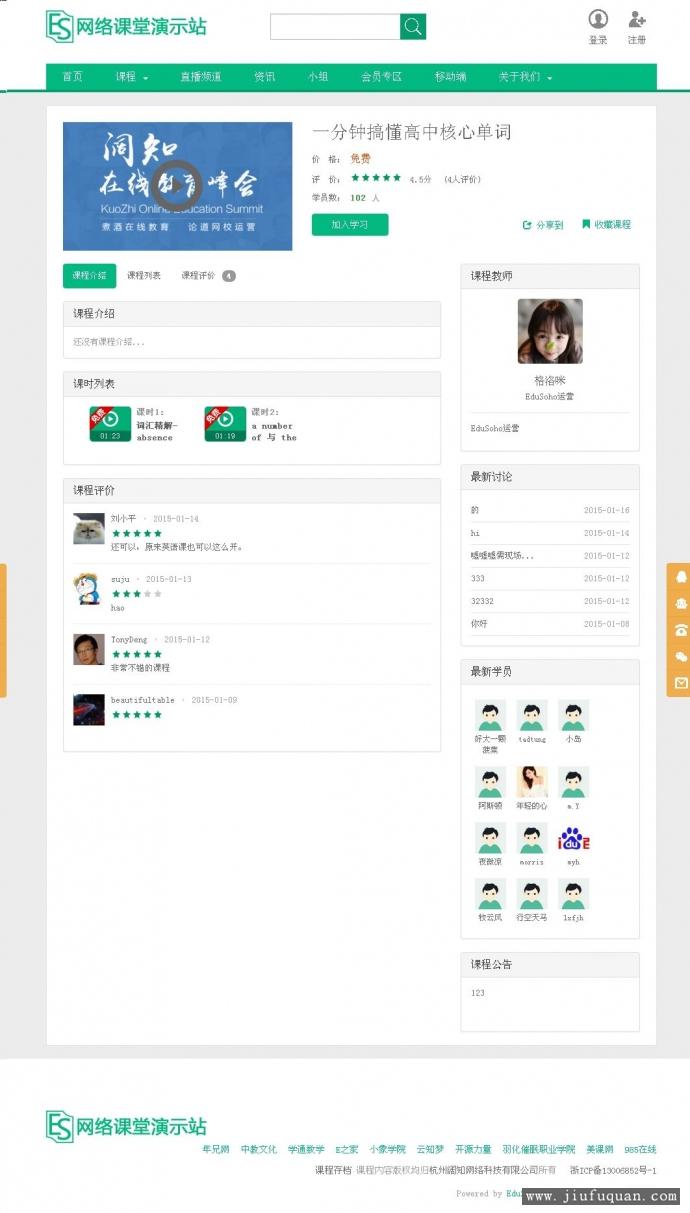Open footer link 中教文化

259,1150
